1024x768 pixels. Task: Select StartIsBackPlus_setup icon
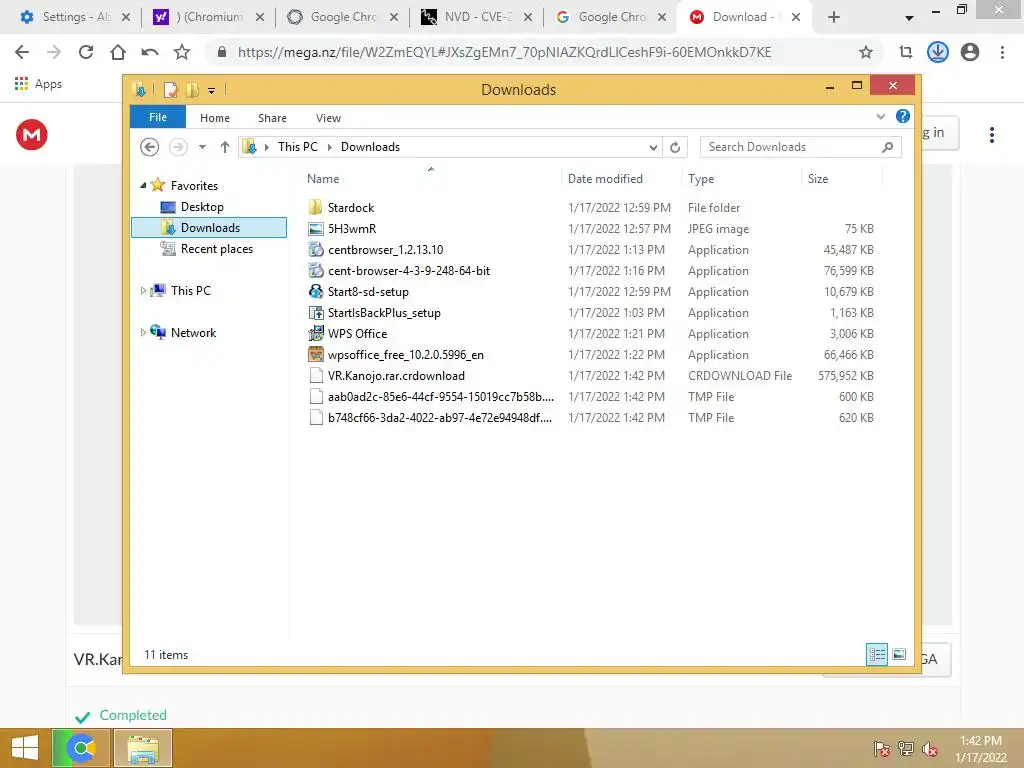pyautogui.click(x=315, y=313)
